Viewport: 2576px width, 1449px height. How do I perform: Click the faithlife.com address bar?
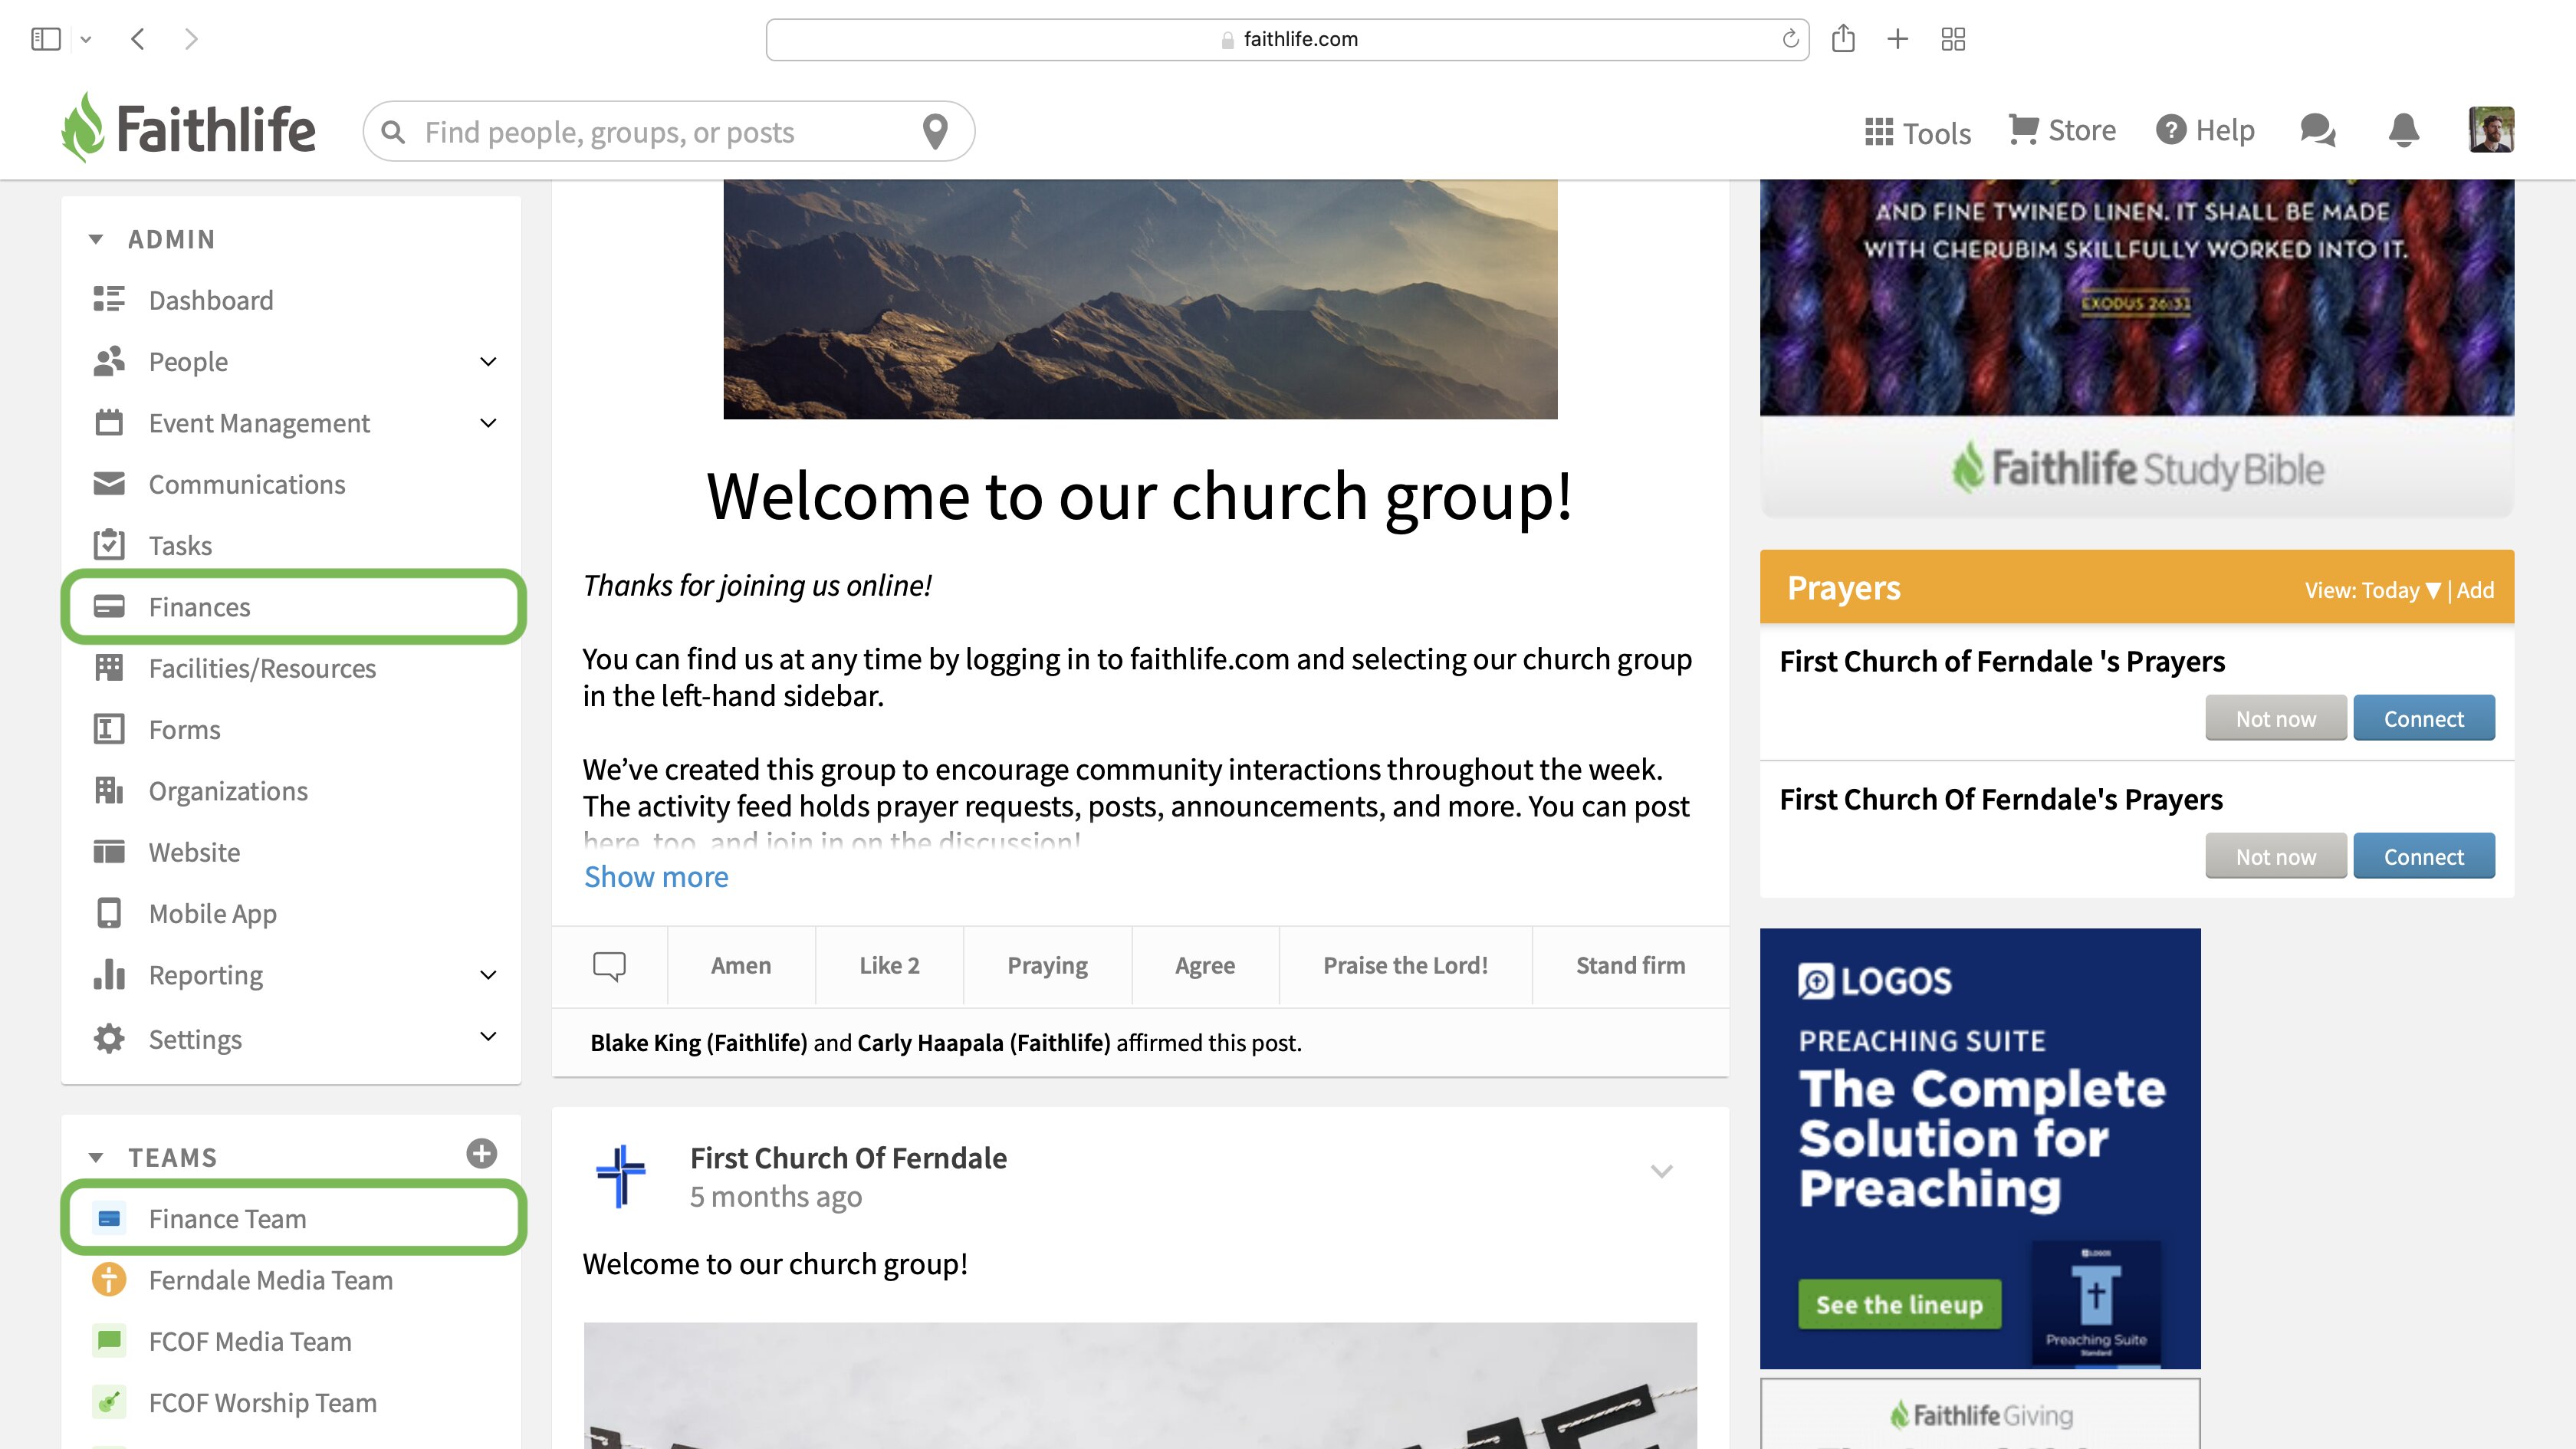click(x=1287, y=39)
